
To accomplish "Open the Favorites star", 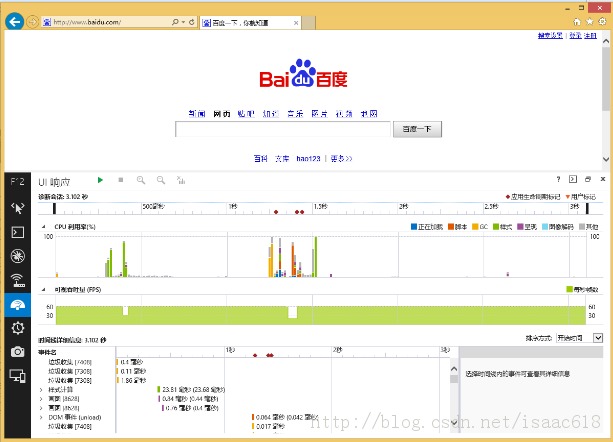I will pyautogui.click(x=590, y=22).
